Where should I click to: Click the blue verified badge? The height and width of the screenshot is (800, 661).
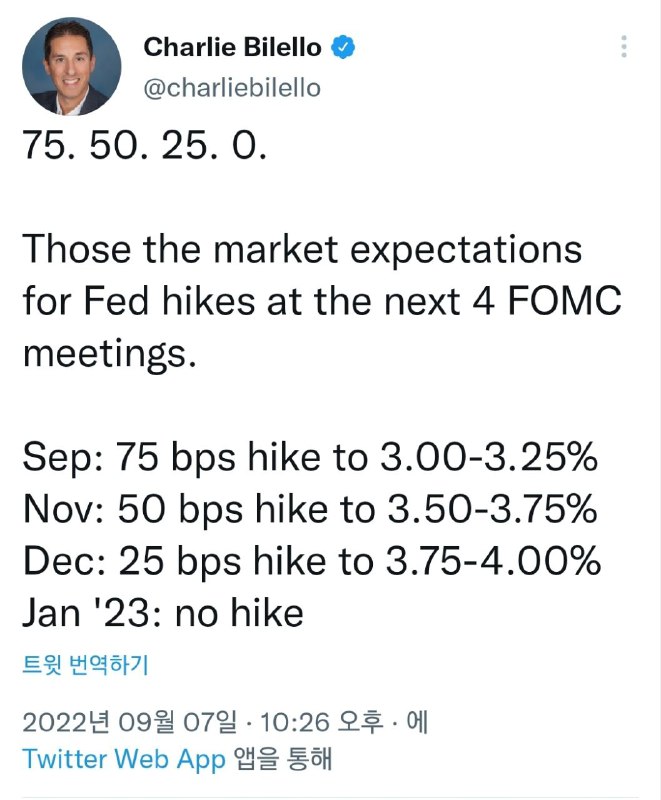click(x=343, y=47)
